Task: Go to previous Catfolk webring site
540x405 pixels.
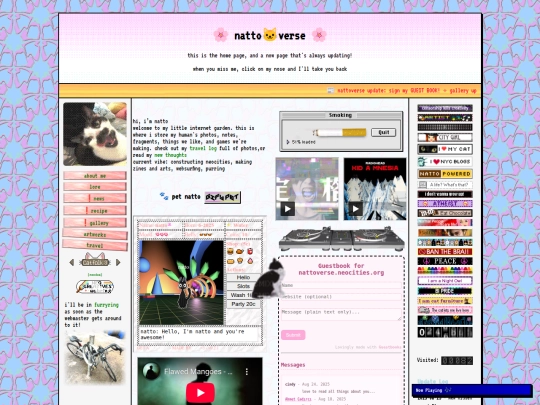Action: click(72, 262)
